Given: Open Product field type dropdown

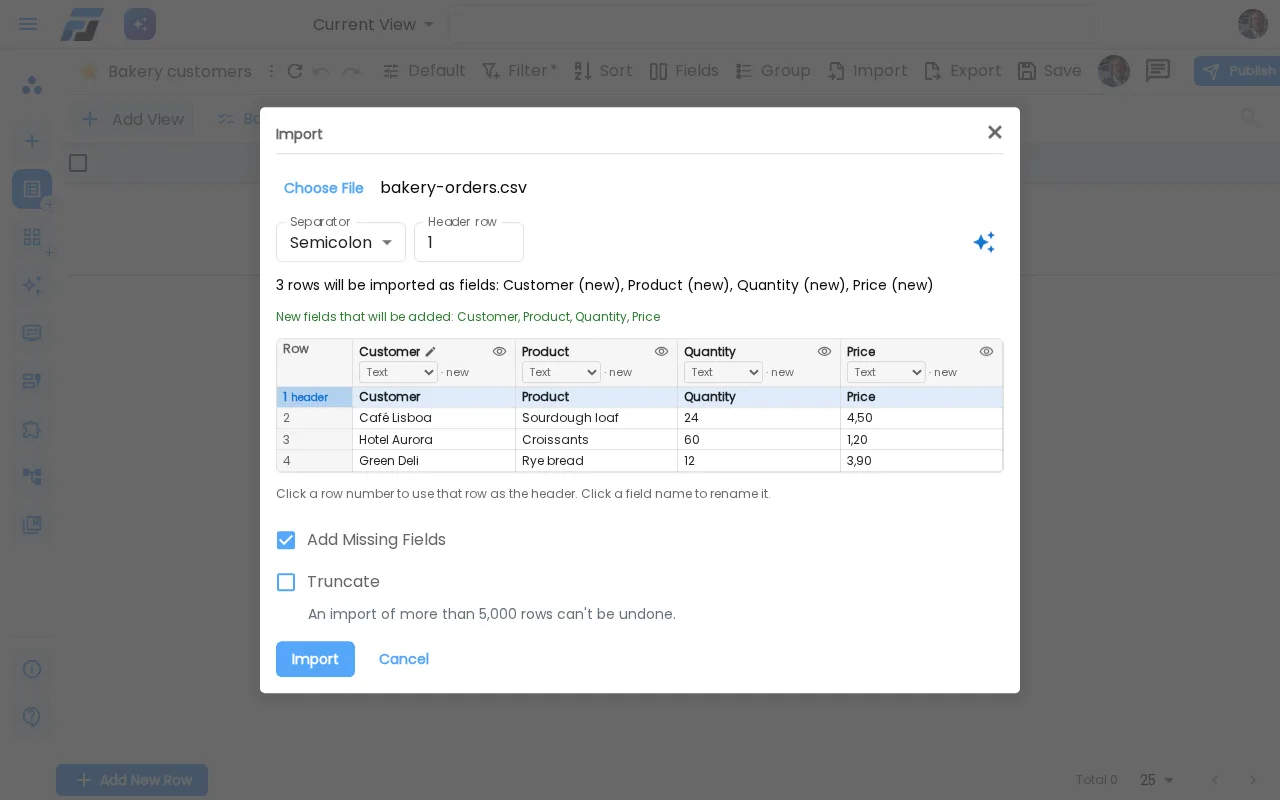Looking at the screenshot, I should (x=561, y=372).
